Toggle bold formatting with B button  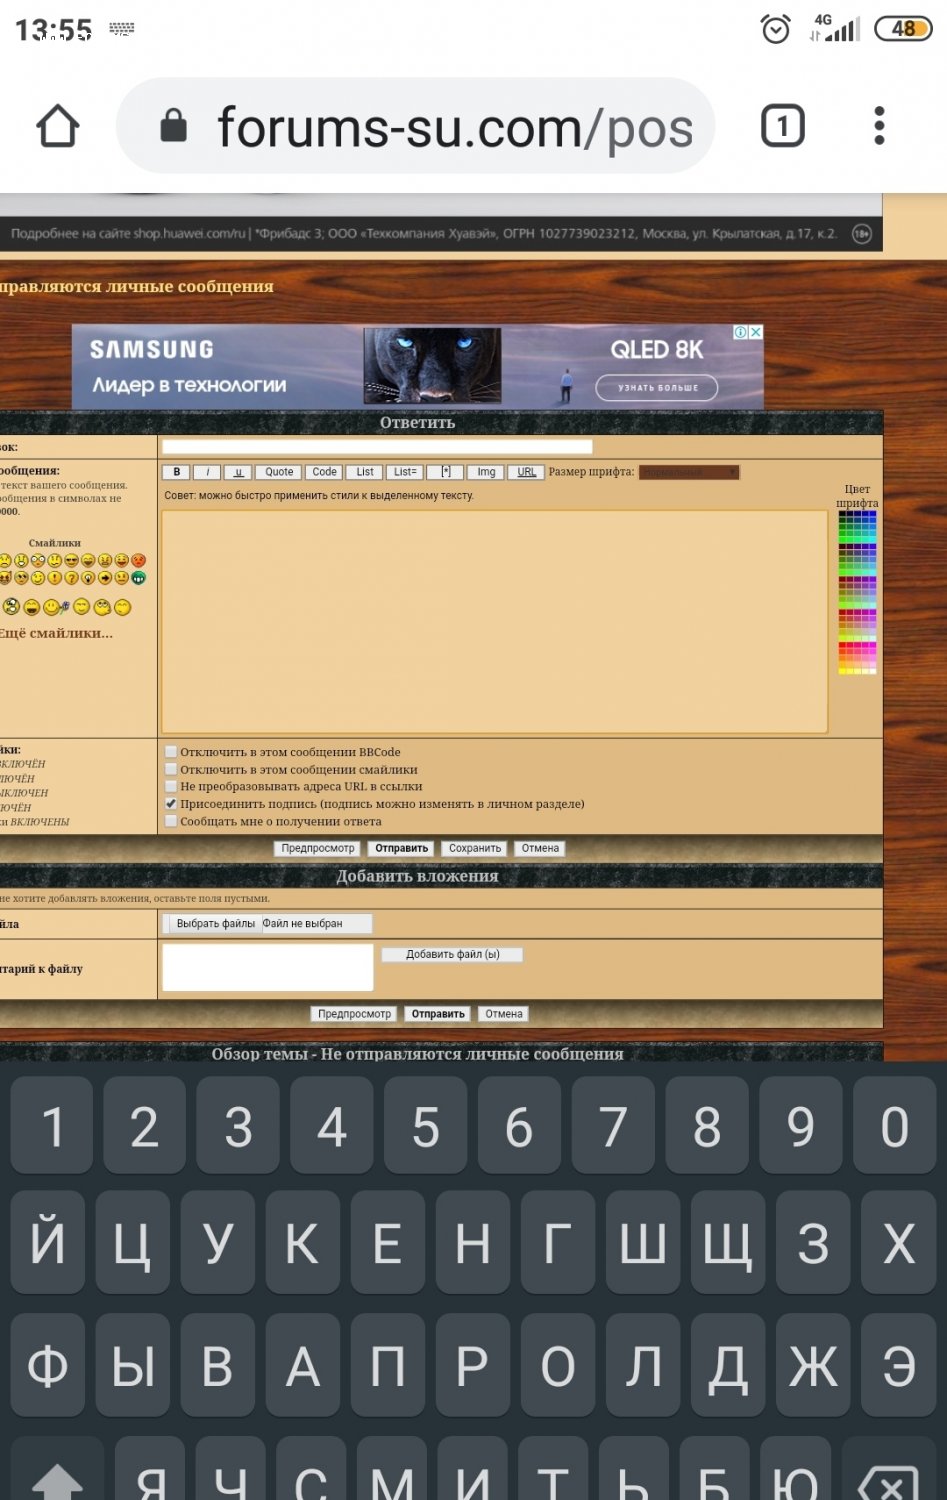(x=177, y=472)
